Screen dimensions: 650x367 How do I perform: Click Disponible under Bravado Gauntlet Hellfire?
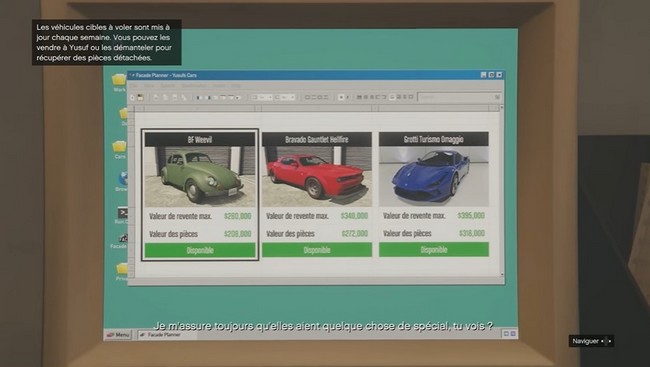point(317,250)
